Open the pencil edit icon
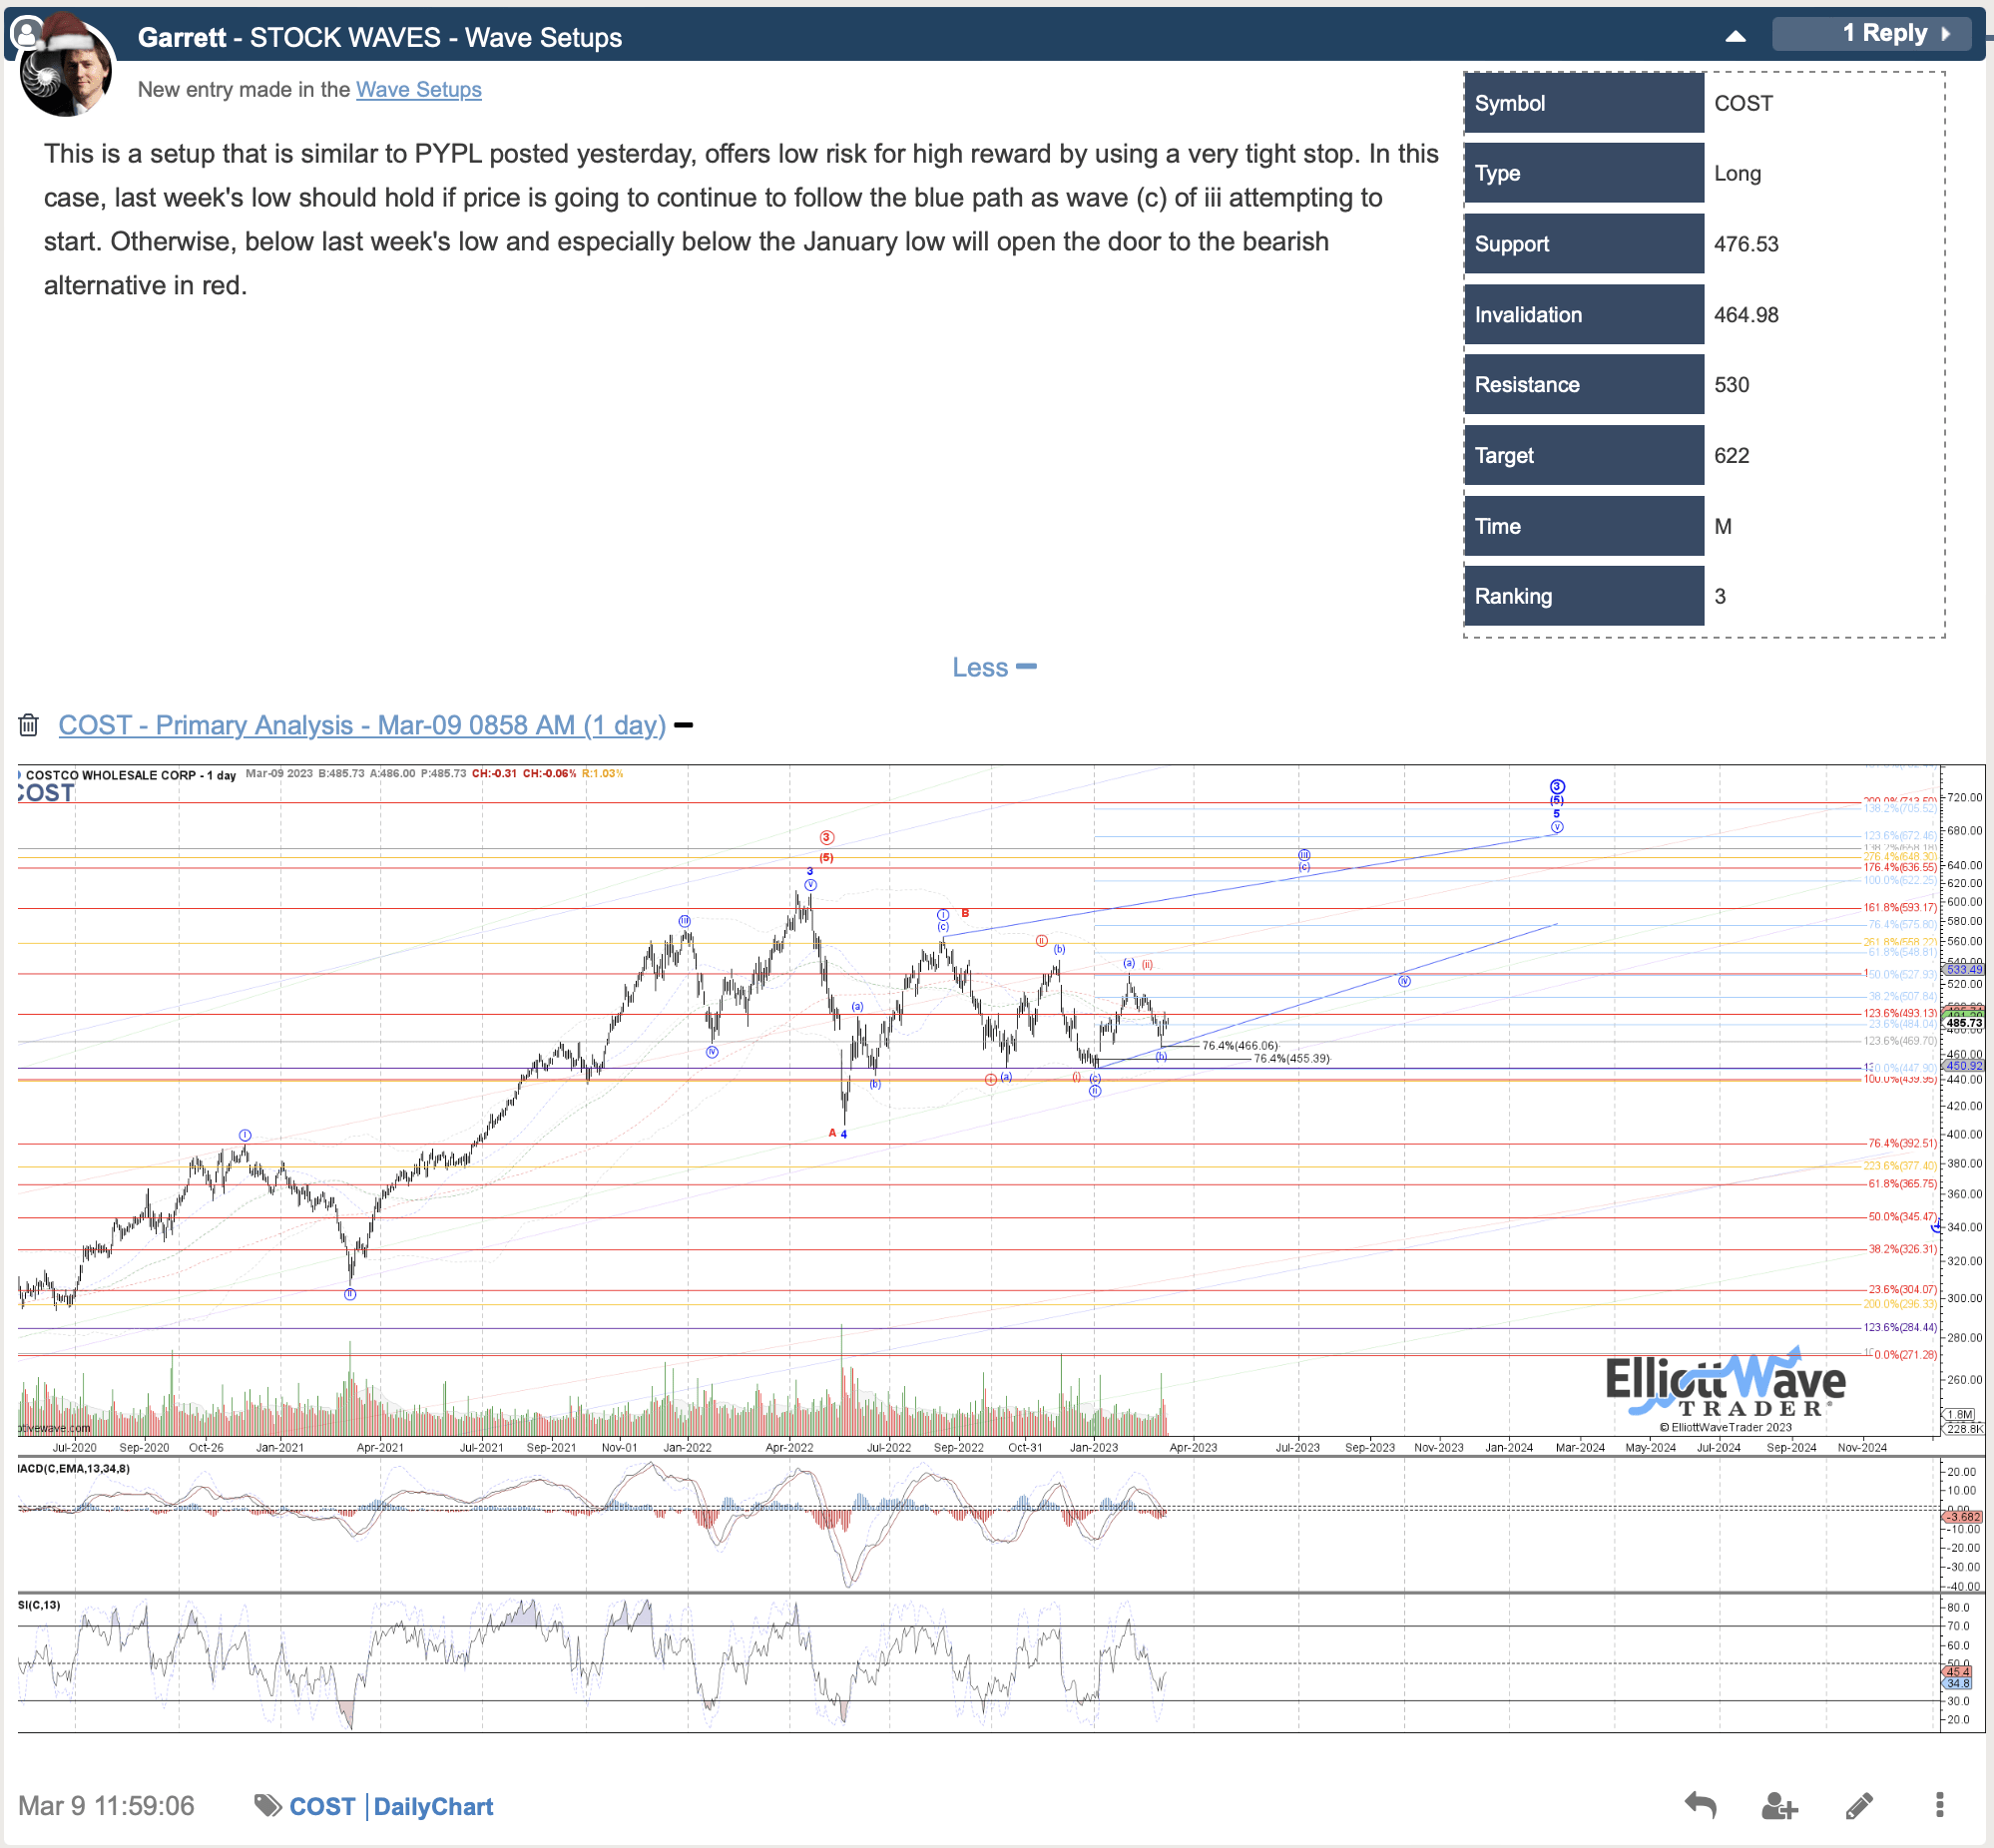 (1858, 1806)
